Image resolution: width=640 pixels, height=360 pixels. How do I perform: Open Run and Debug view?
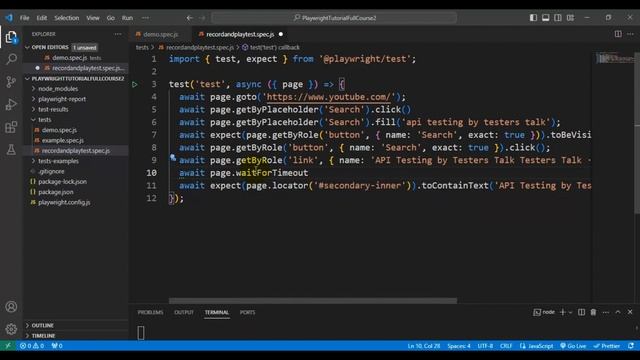(11, 104)
